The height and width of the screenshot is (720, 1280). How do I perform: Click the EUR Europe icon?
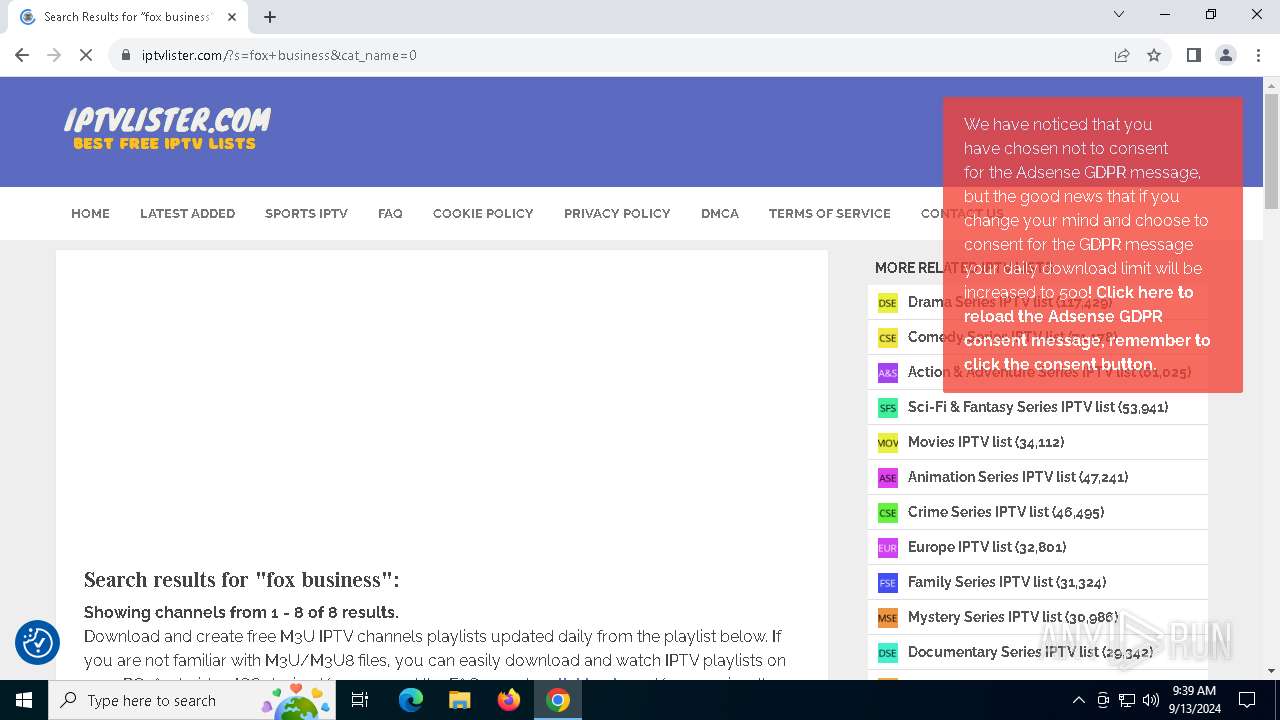click(887, 548)
